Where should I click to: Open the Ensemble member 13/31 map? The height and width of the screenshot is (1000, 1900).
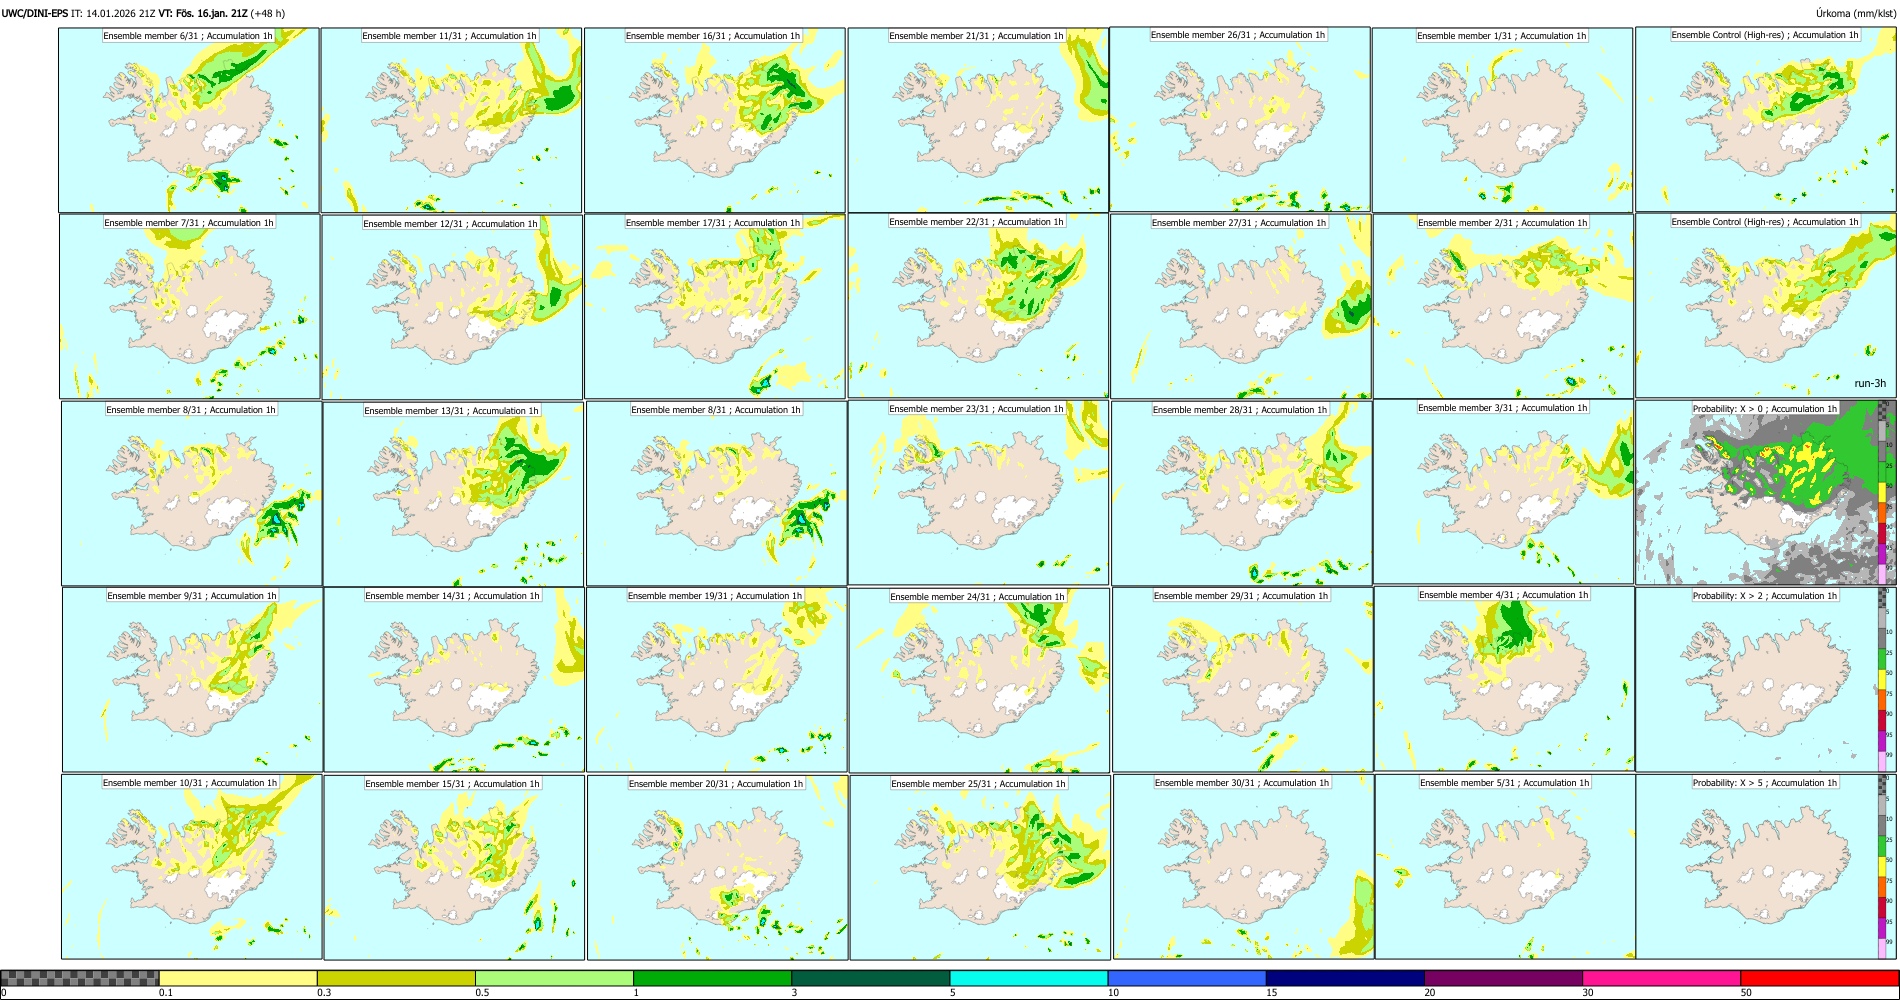[x=453, y=494]
